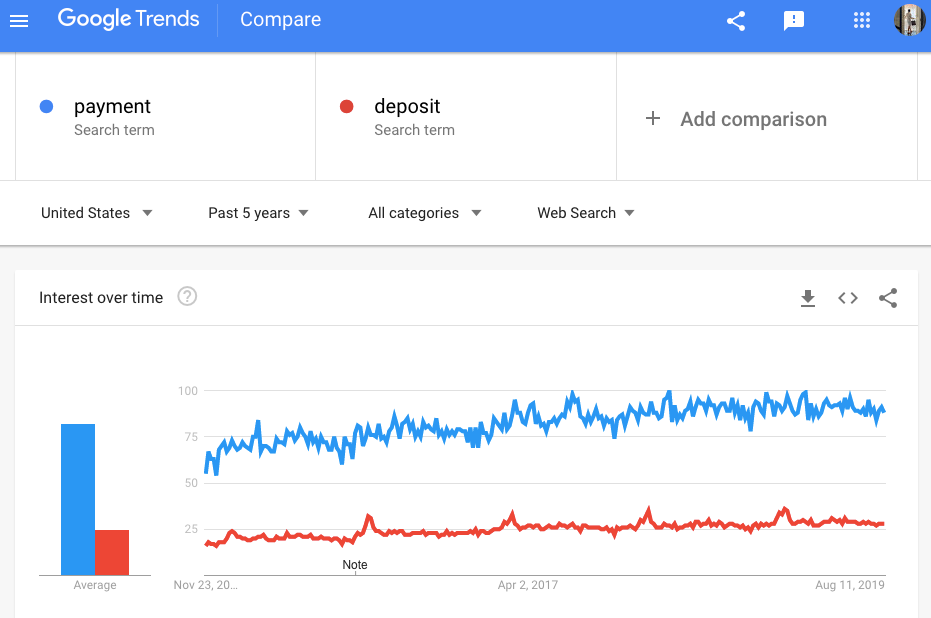
Task: Click the Note marker on the timeline
Action: (355, 565)
